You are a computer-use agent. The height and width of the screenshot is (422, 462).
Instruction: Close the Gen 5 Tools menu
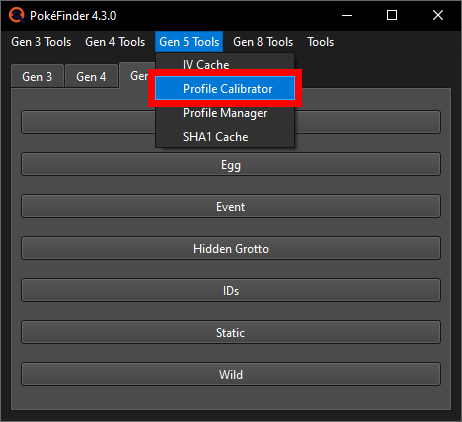pyautogui.click(x=189, y=42)
